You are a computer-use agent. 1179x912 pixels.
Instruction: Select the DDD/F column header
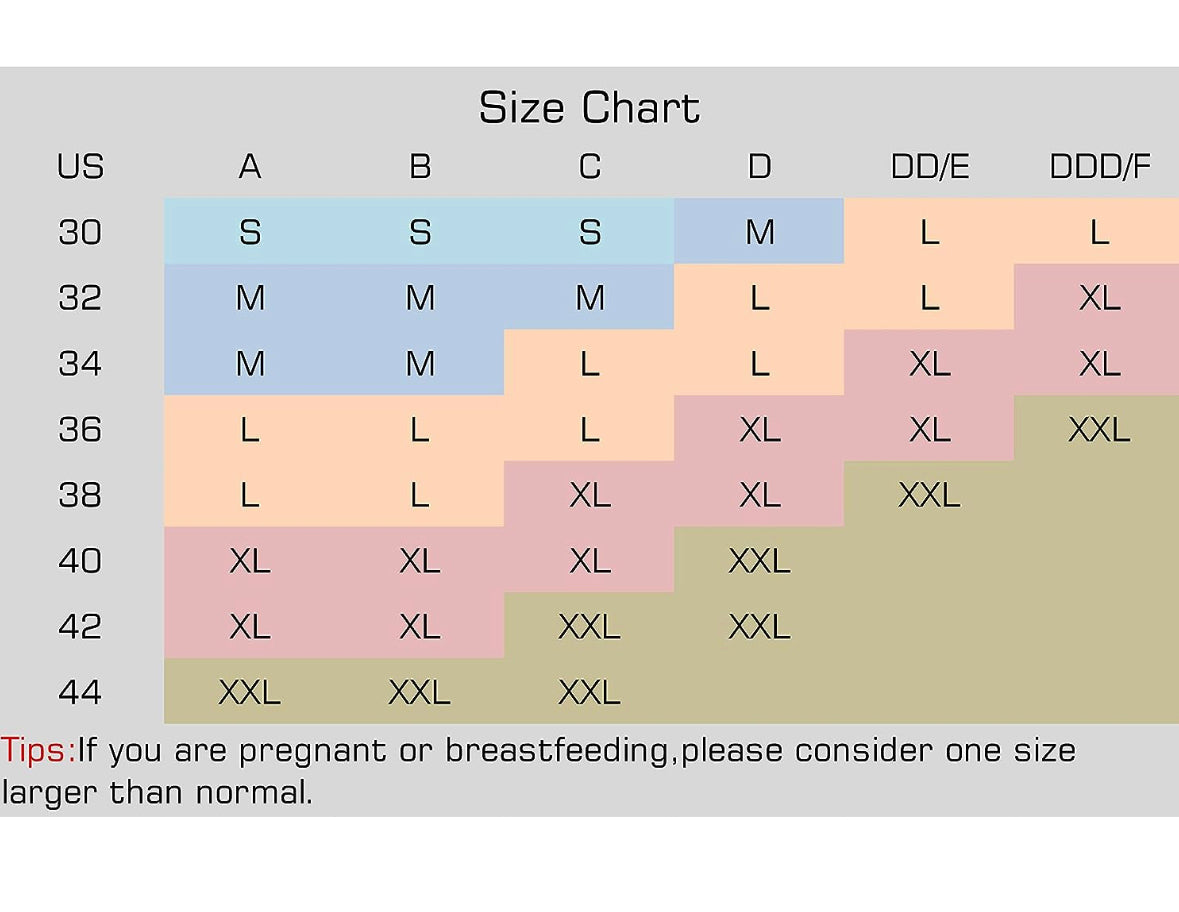pos(1099,167)
